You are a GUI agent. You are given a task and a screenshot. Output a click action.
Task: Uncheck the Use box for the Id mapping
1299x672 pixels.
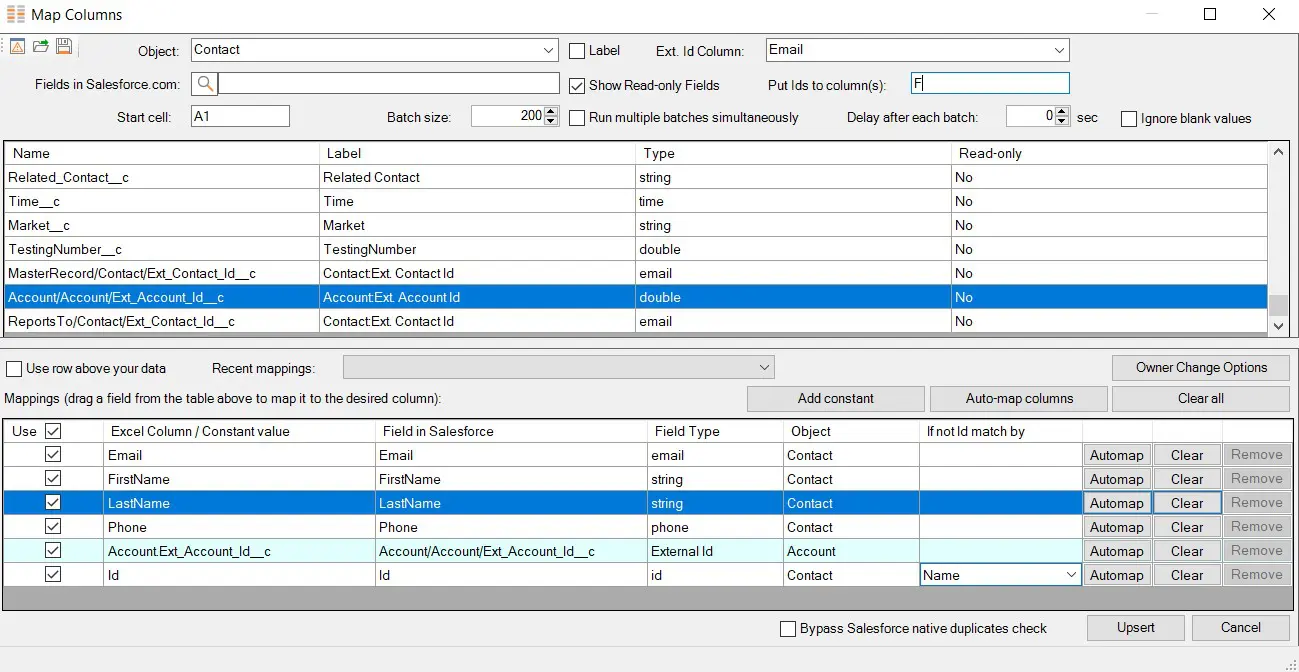coord(53,575)
